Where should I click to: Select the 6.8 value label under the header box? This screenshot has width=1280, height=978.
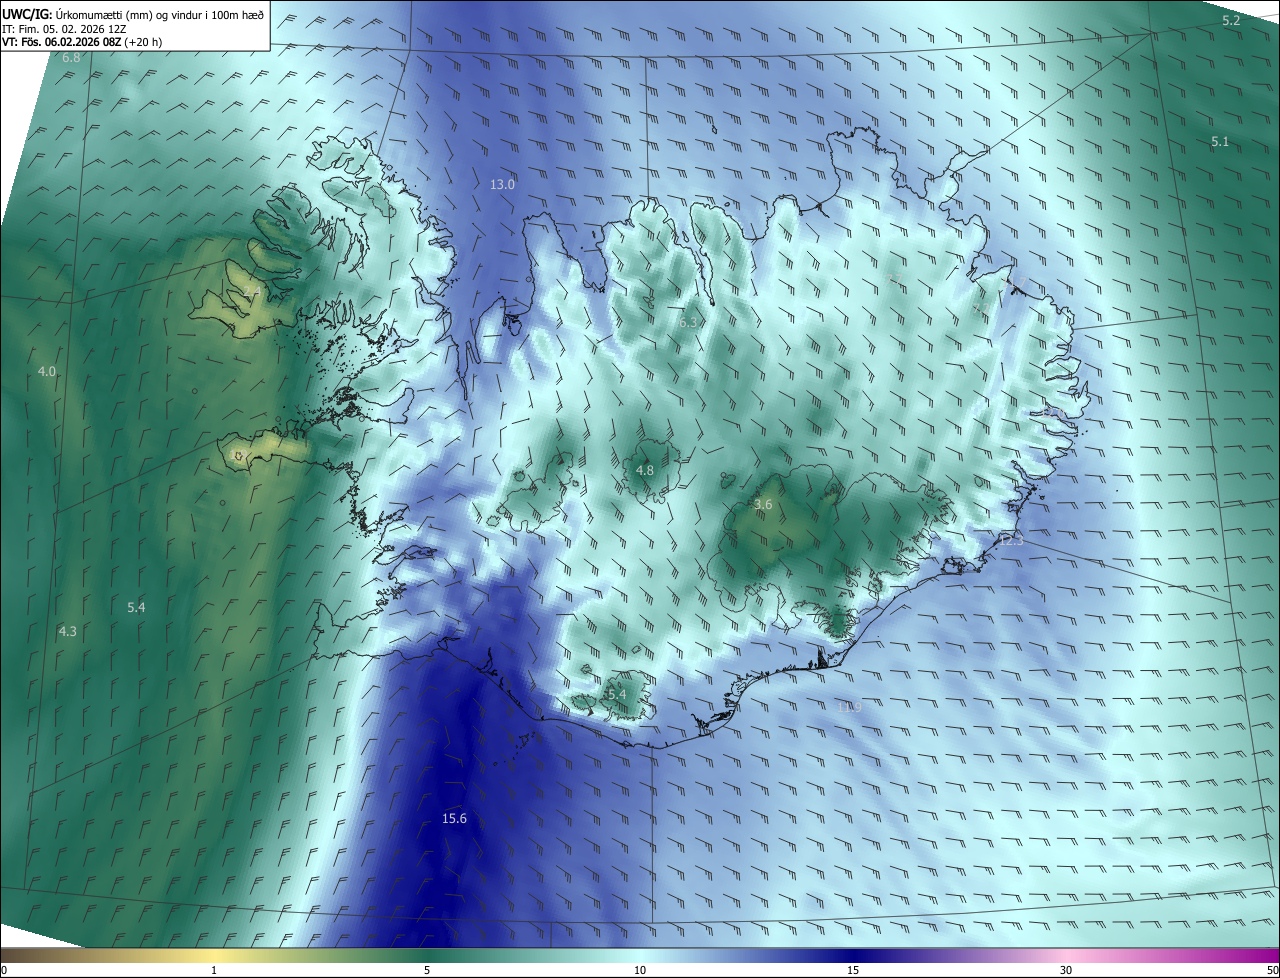pos(71,58)
